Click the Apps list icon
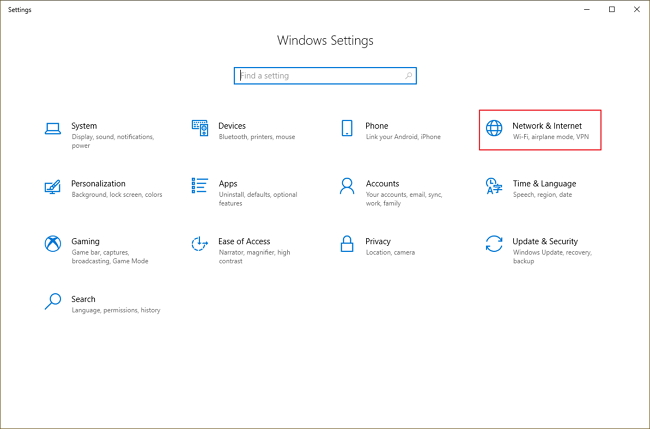 [199, 186]
